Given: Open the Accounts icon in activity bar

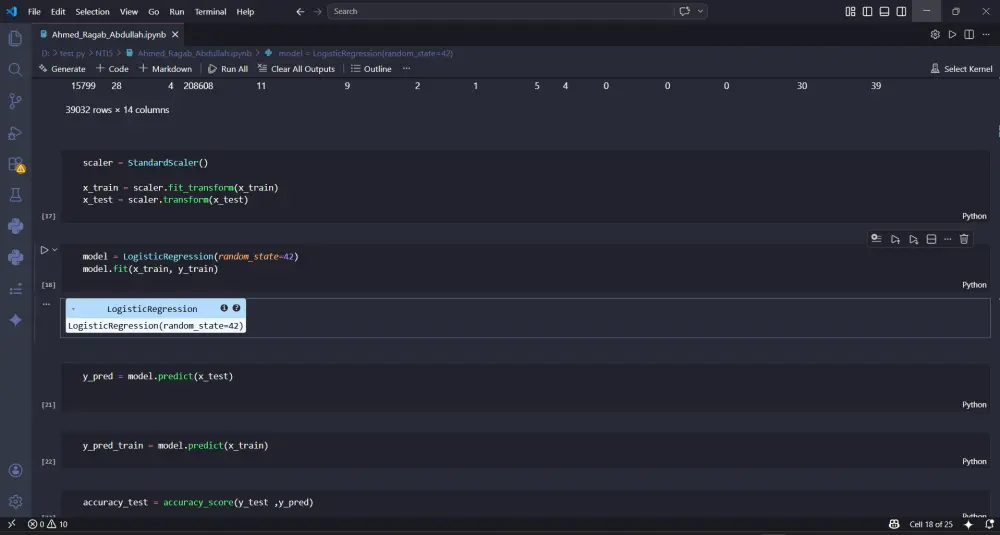Looking at the screenshot, I should 15,471.
